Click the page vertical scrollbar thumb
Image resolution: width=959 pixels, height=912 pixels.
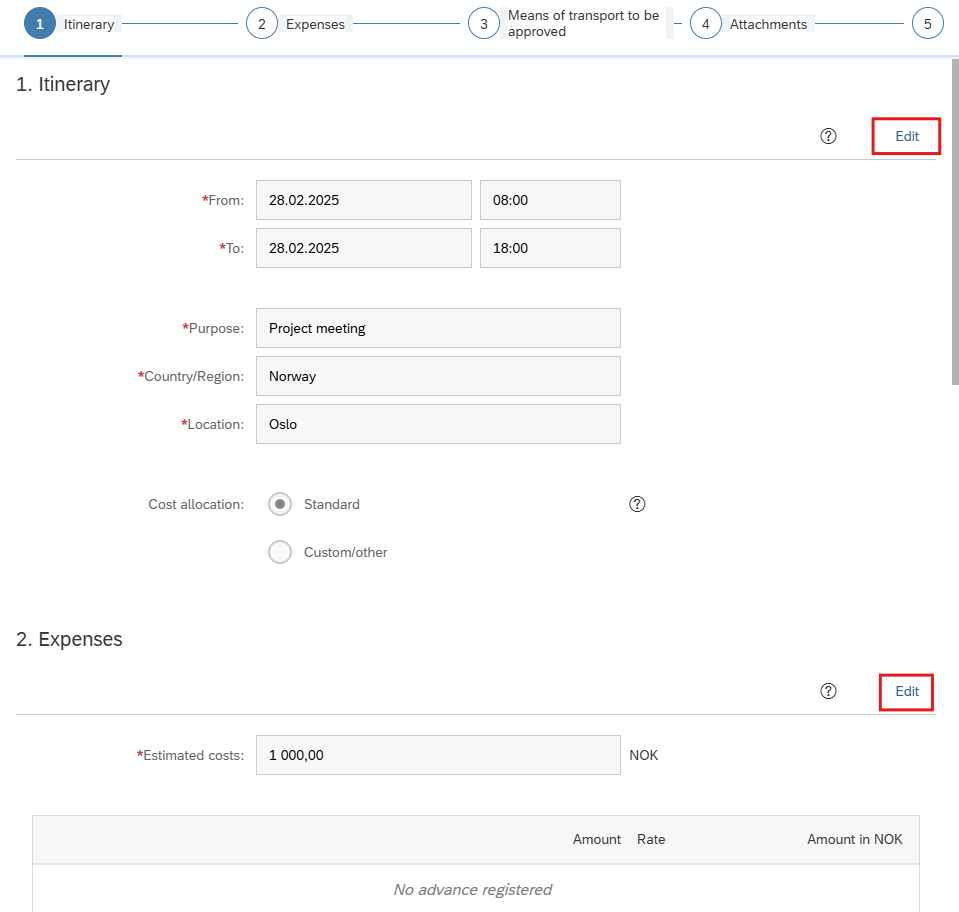(x=955, y=222)
